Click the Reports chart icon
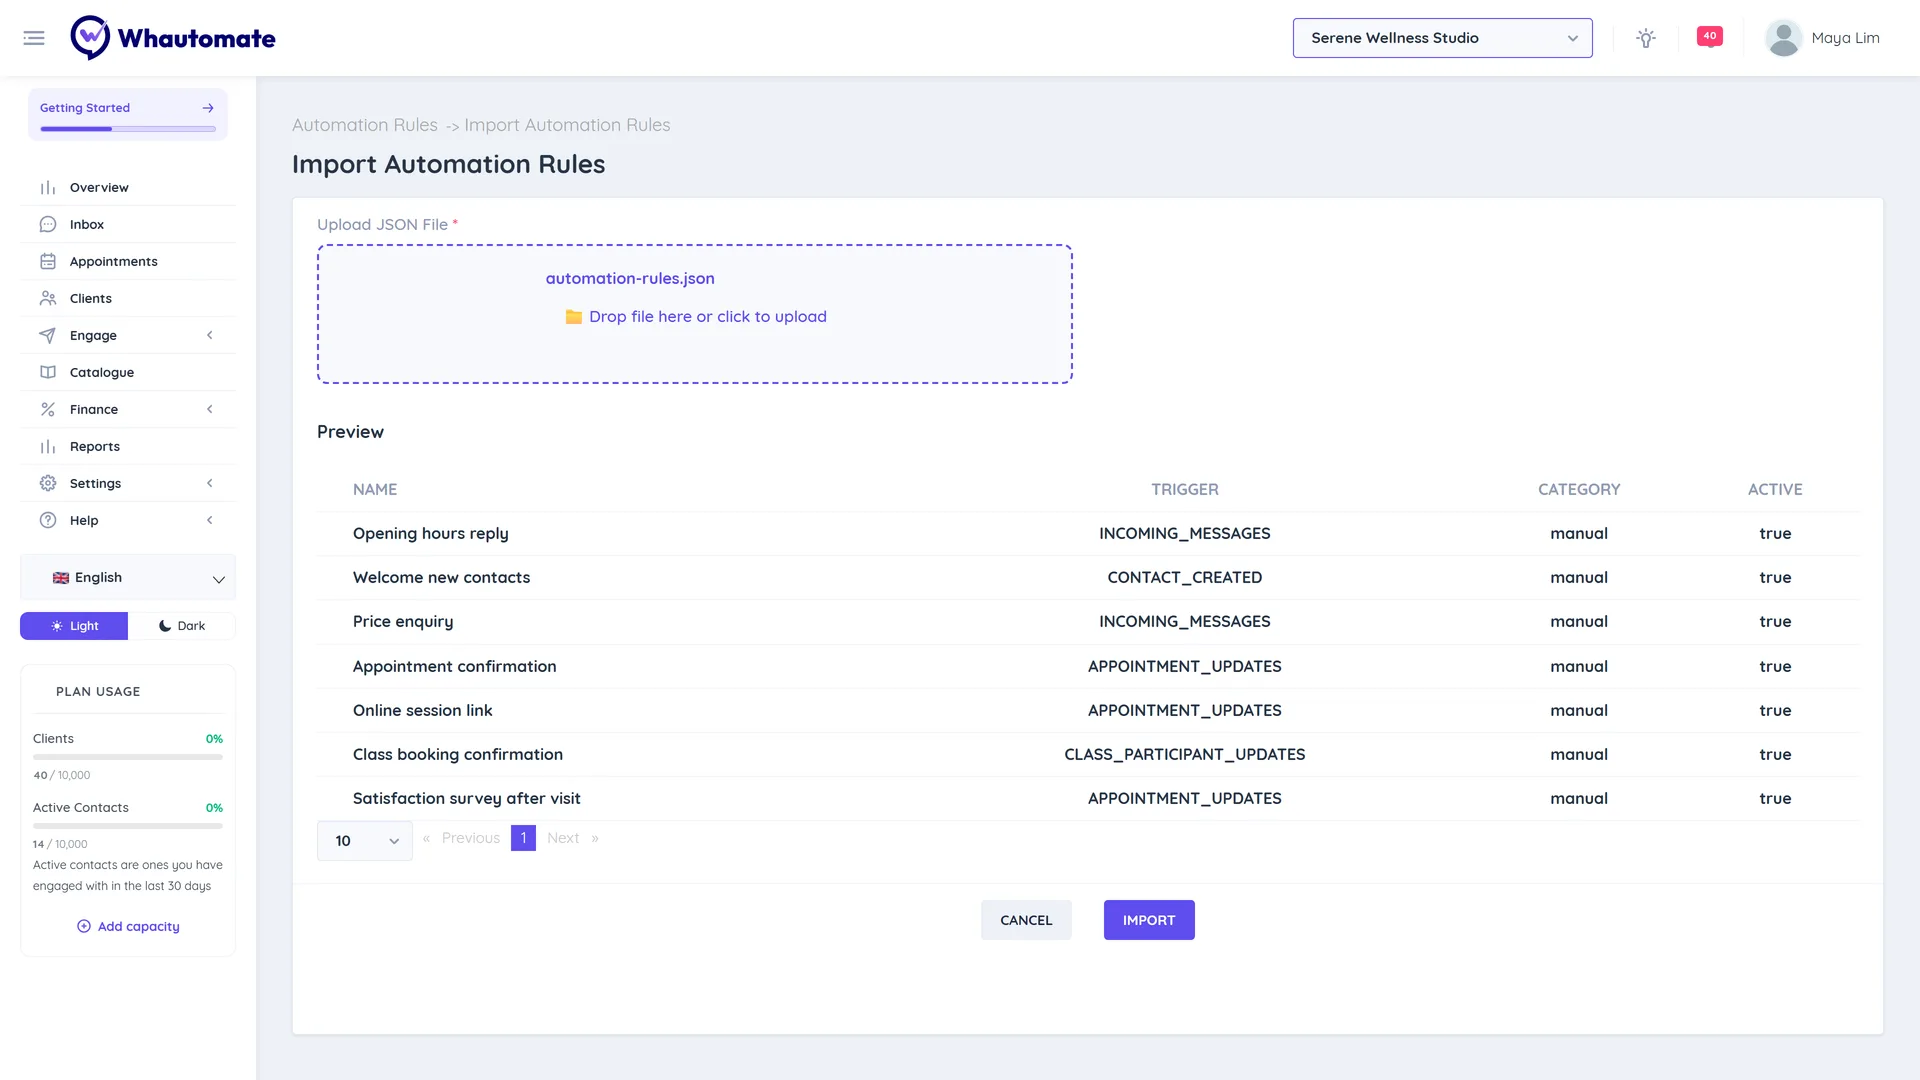1920x1080 pixels. pyautogui.click(x=48, y=446)
